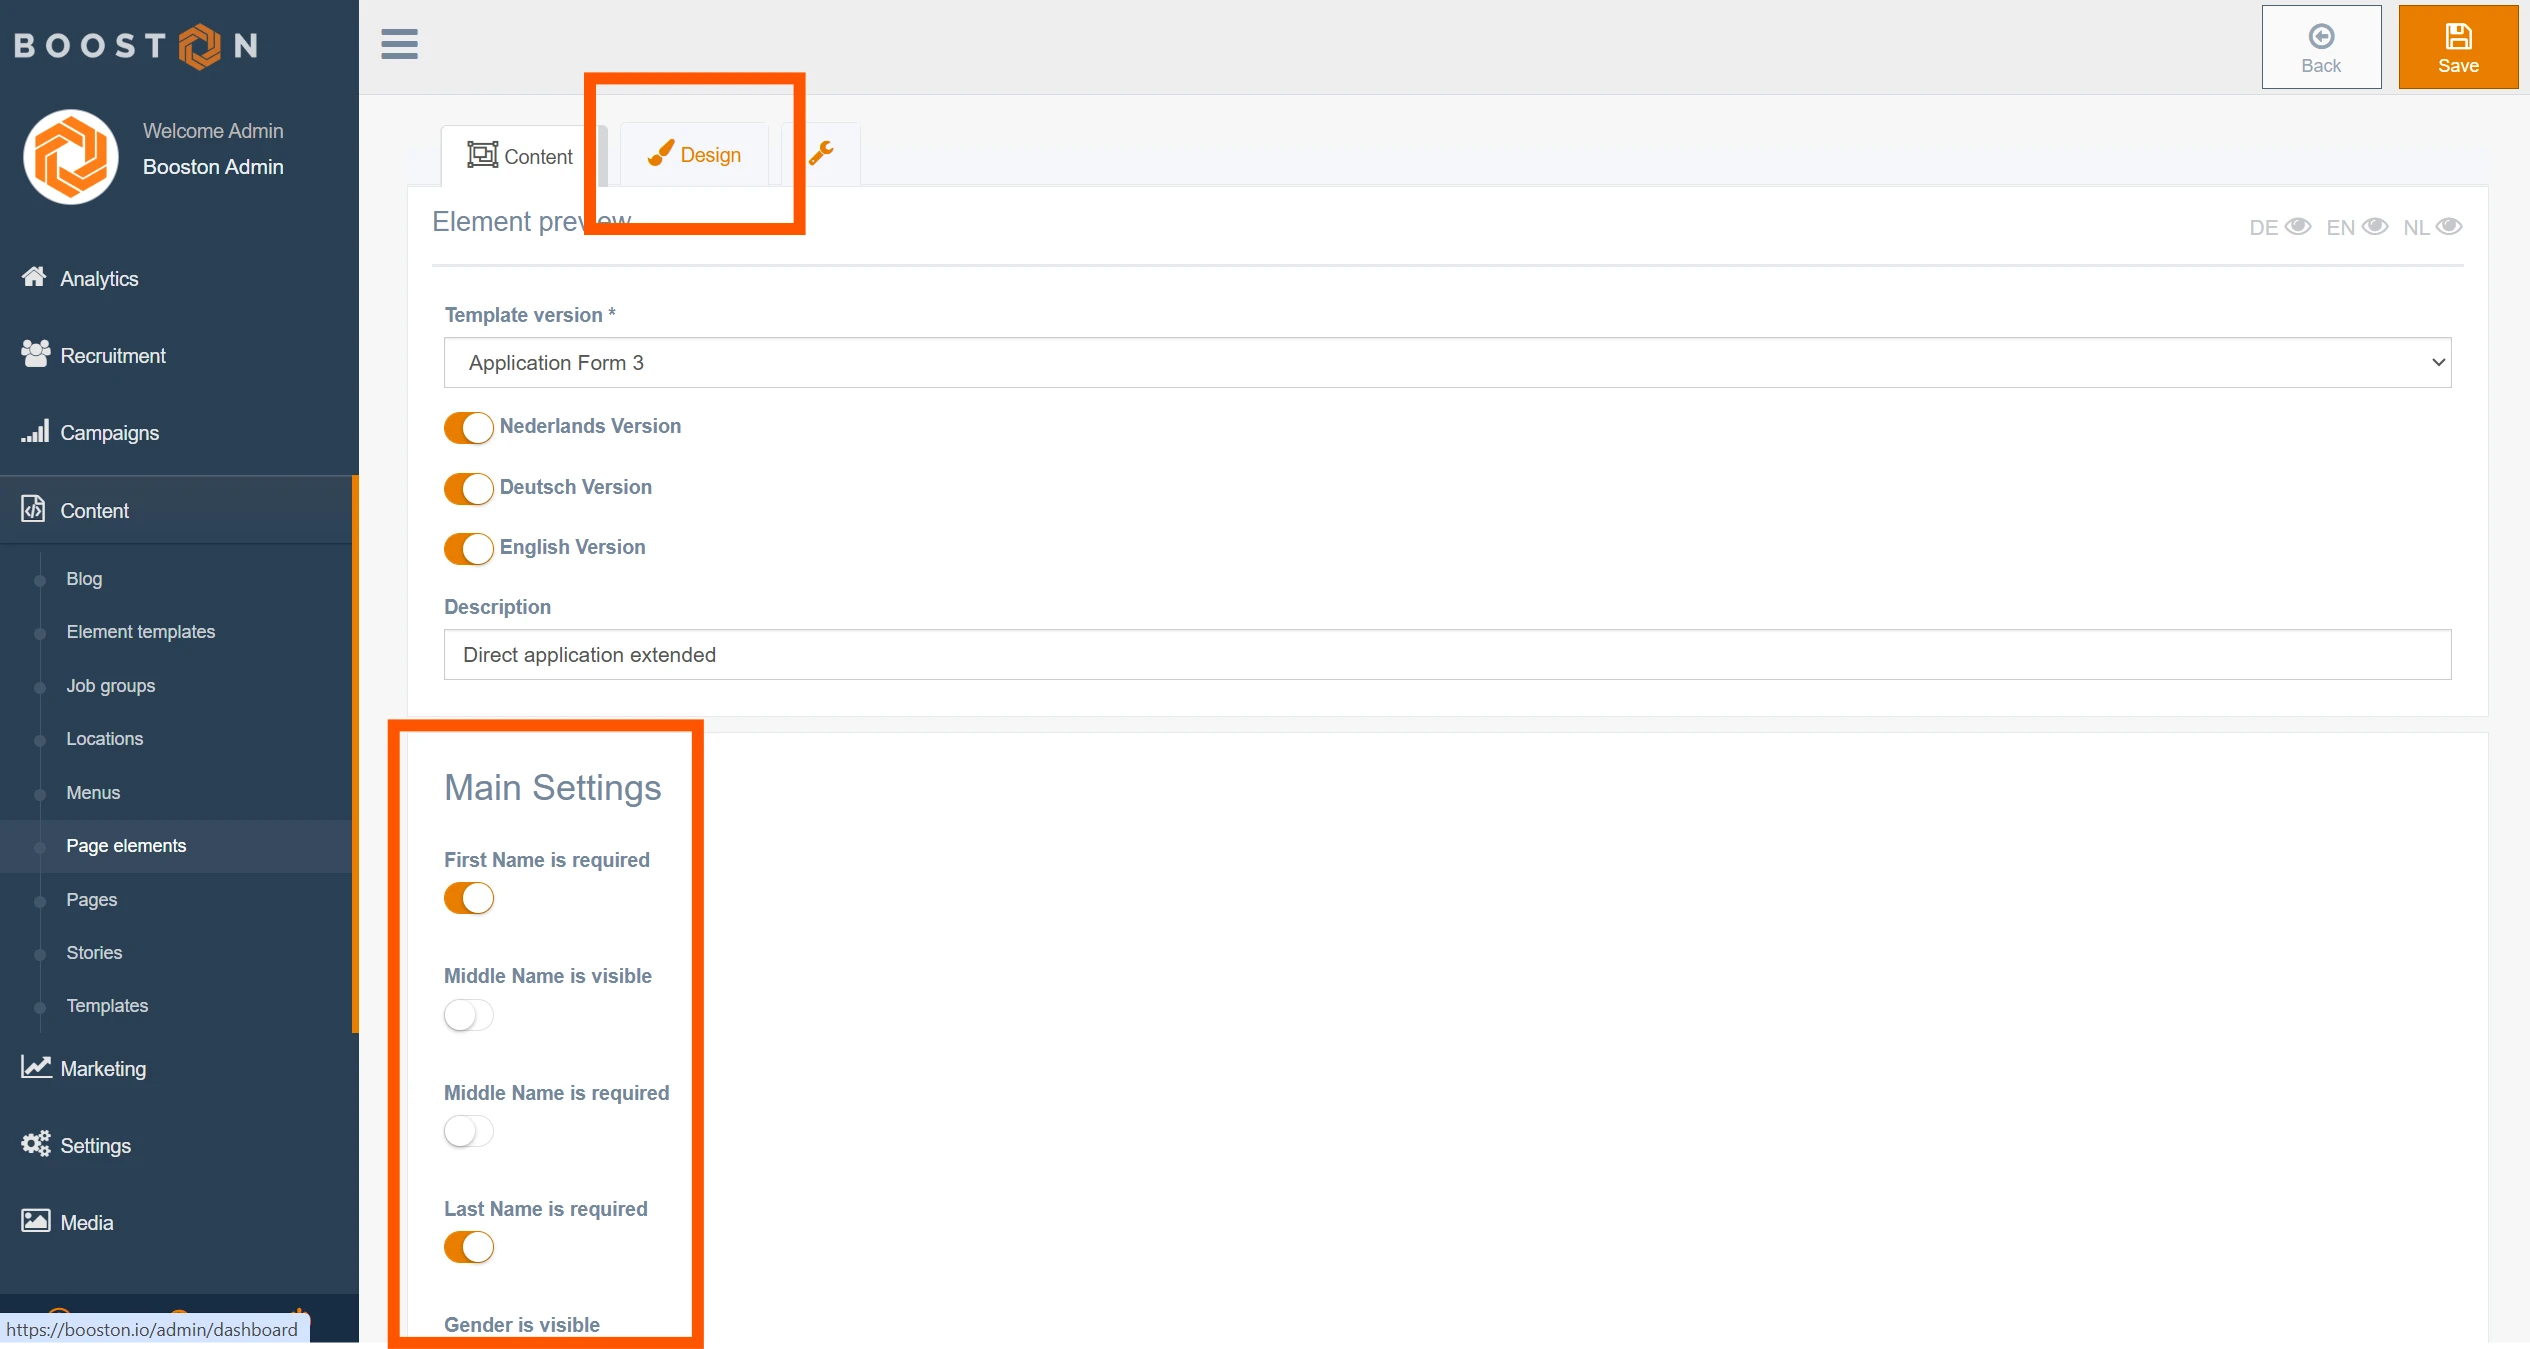
Task: Enable Middle Name is visible toggle
Action: pyautogui.click(x=468, y=1015)
